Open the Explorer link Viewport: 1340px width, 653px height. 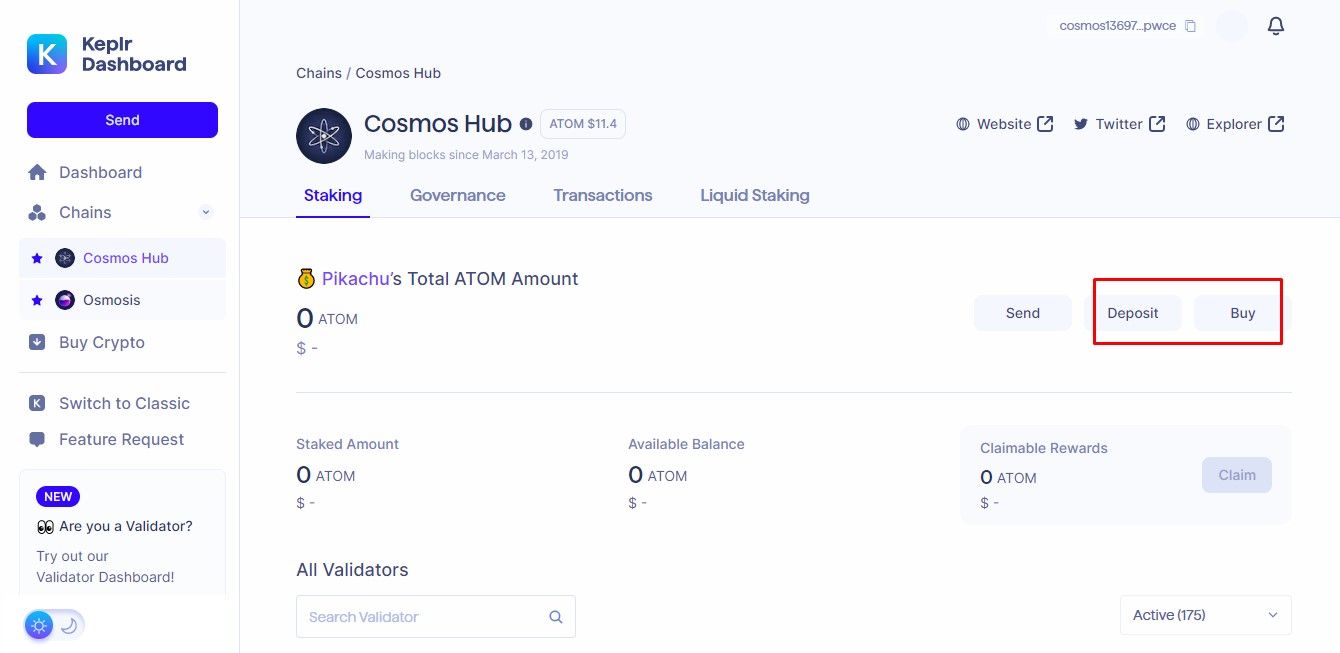pos(1234,124)
